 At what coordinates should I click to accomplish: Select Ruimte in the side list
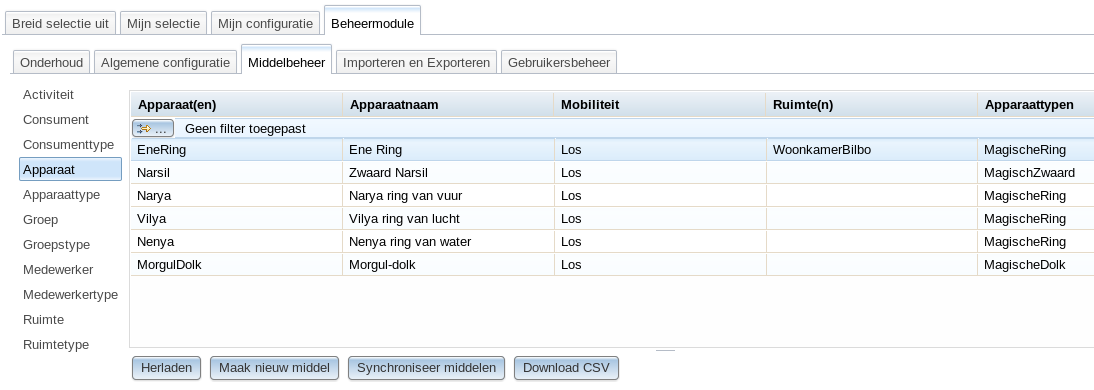point(43,320)
